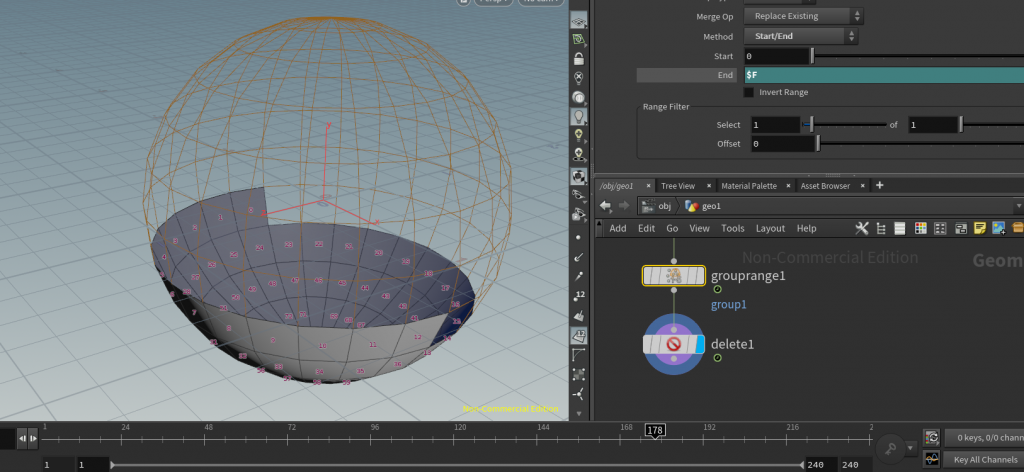Toggle the disabled-lighting bulb icon with X

point(579,78)
